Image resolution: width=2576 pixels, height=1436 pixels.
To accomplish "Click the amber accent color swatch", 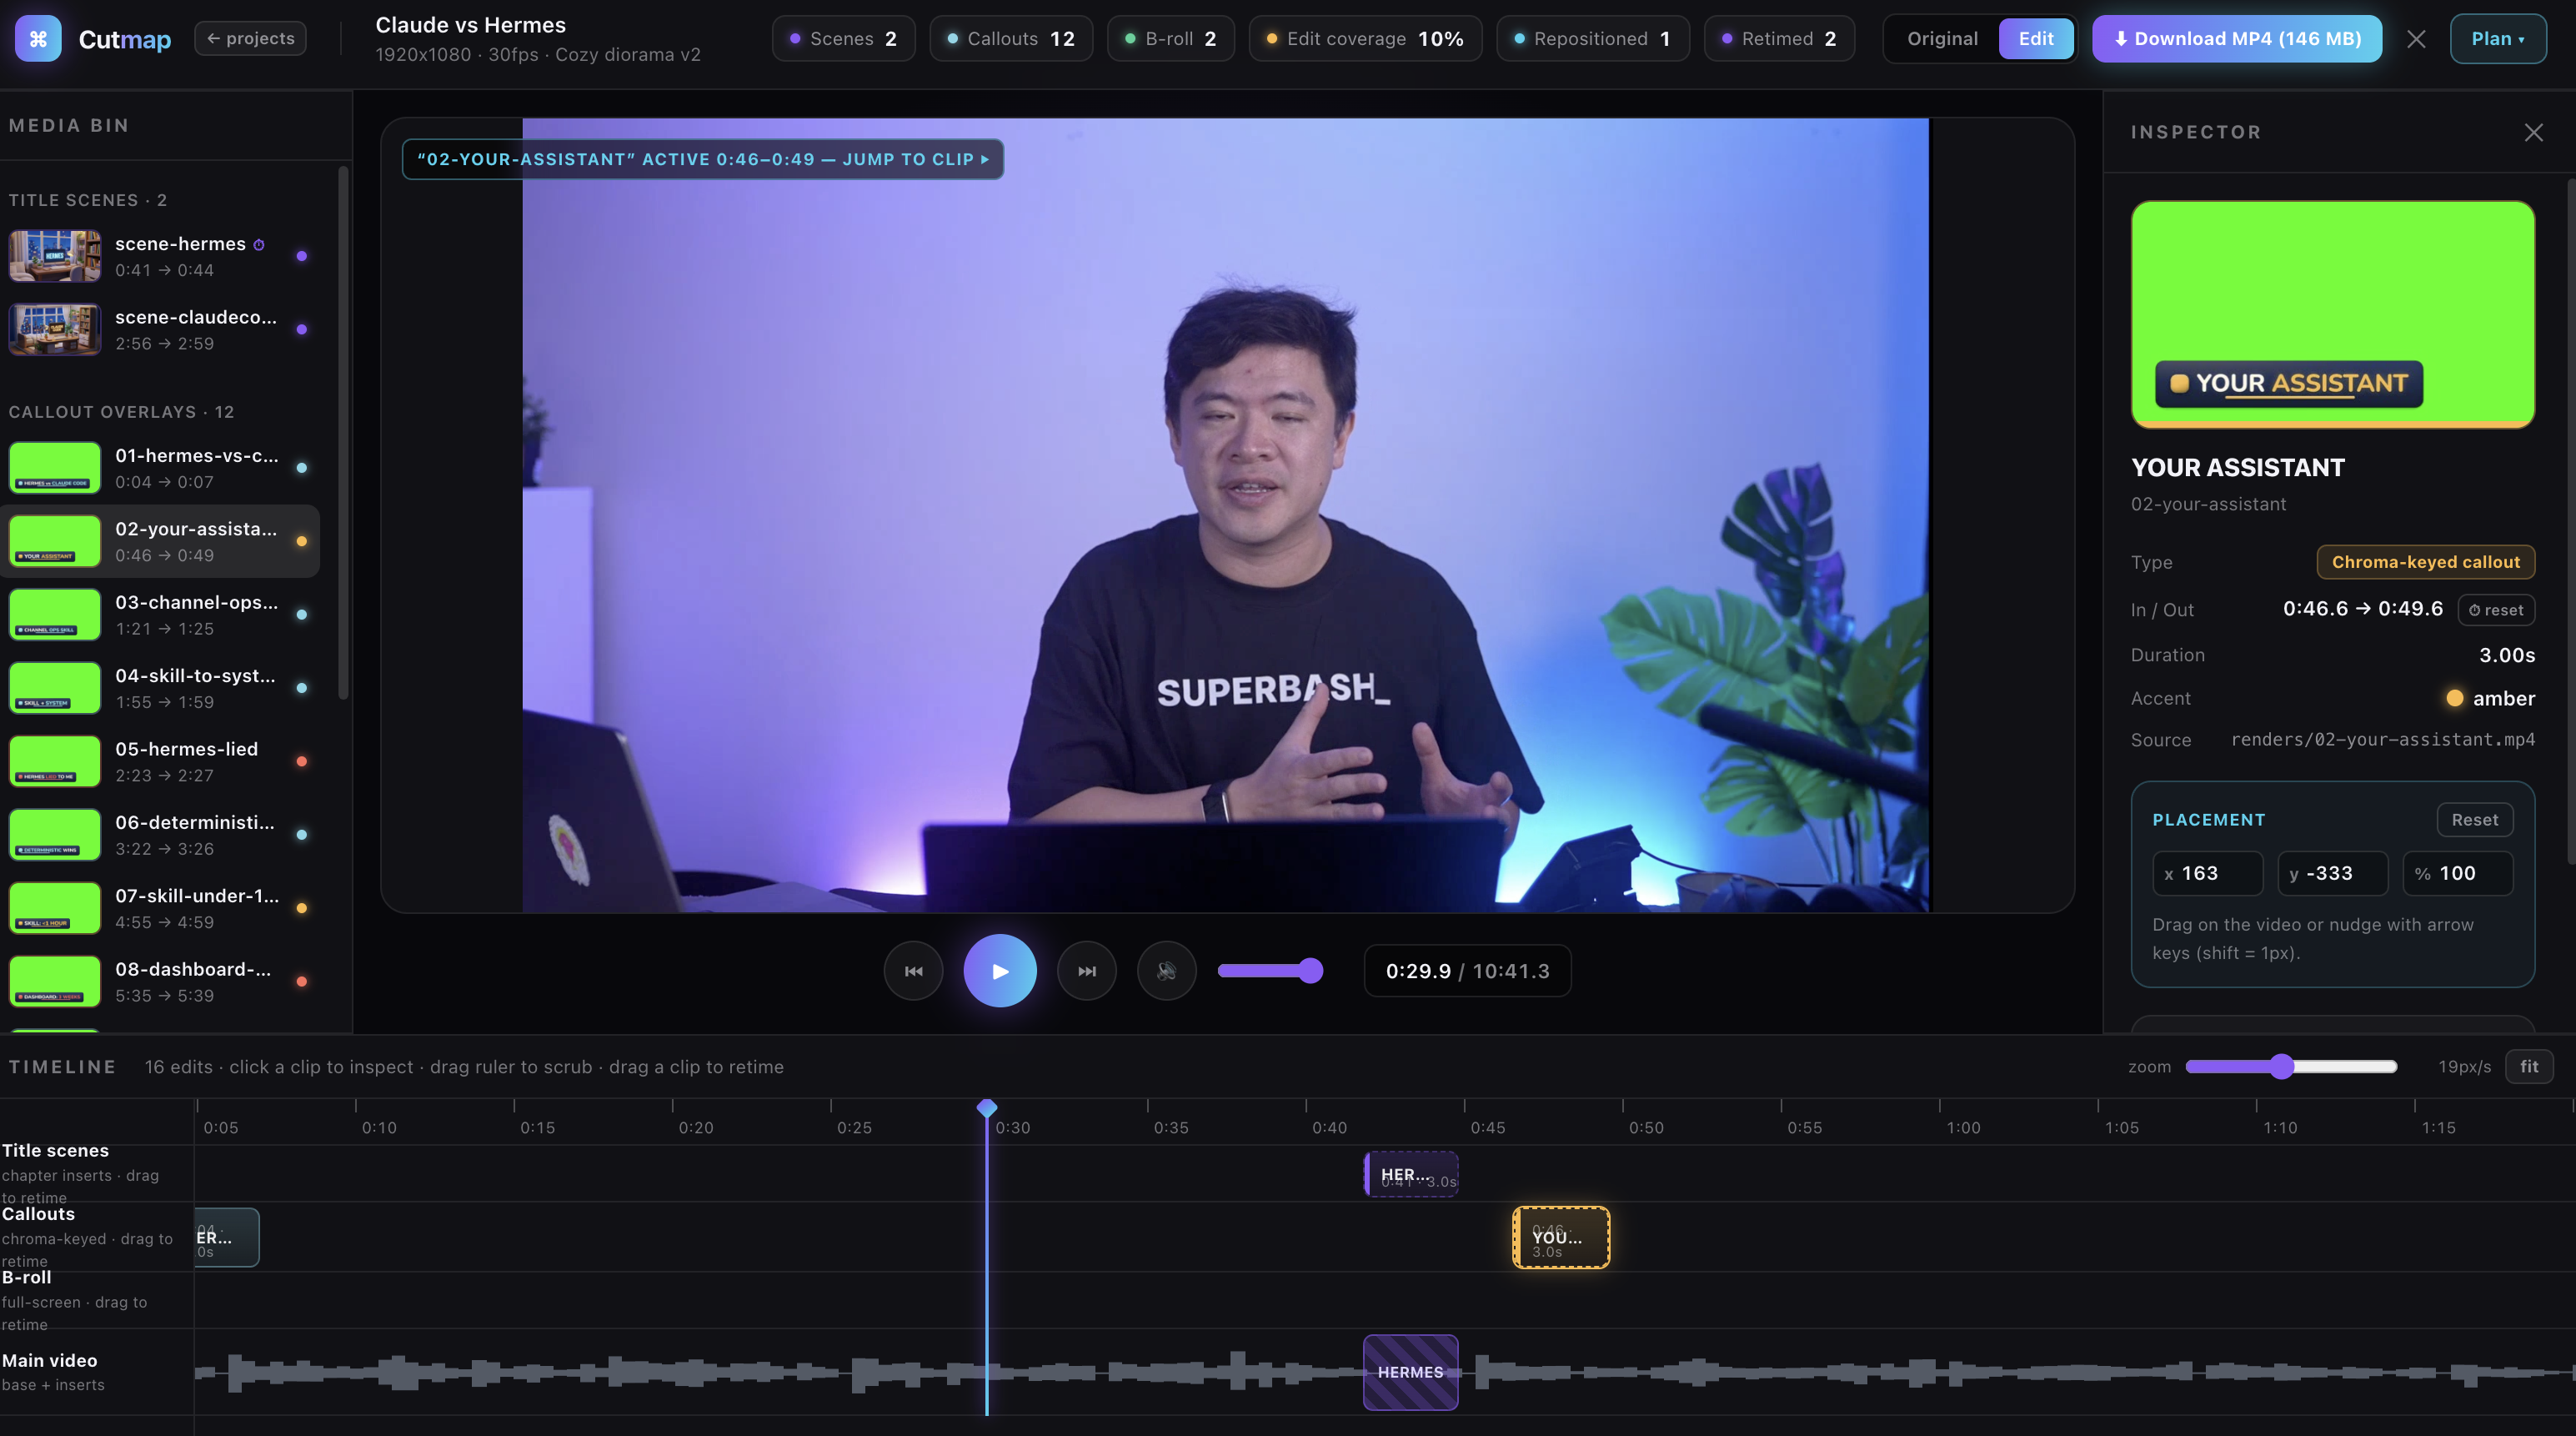I will pos(2454,698).
